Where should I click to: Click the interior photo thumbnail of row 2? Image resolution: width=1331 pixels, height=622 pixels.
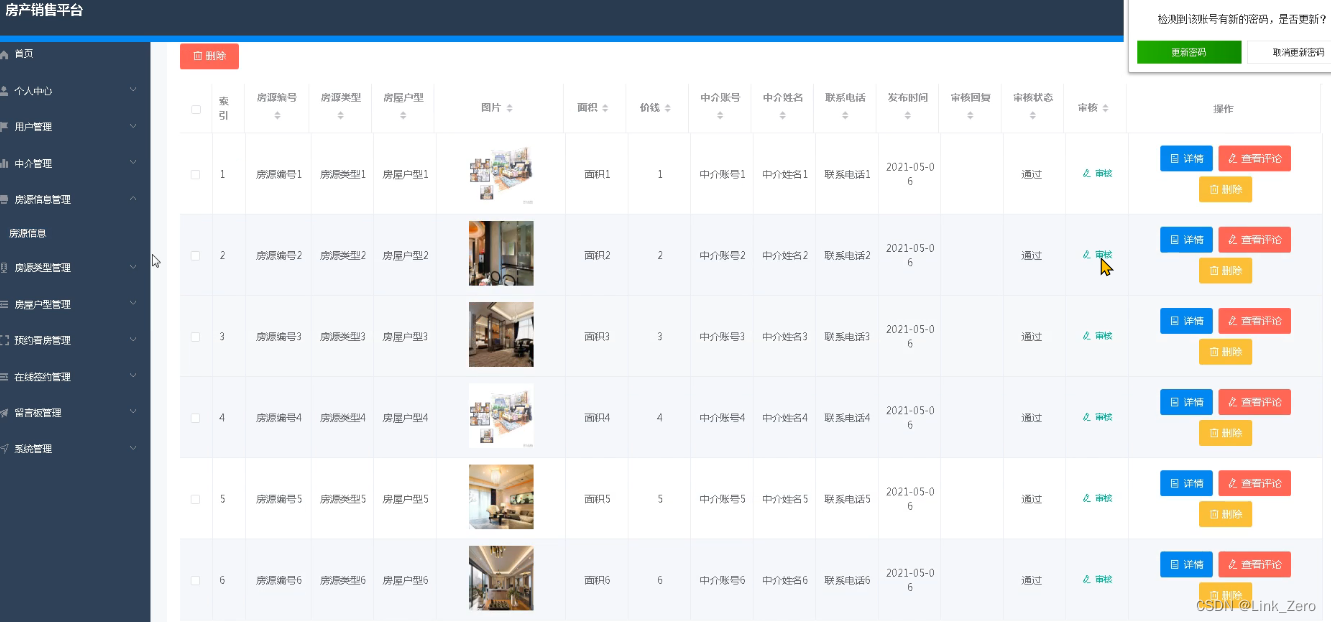click(x=501, y=253)
